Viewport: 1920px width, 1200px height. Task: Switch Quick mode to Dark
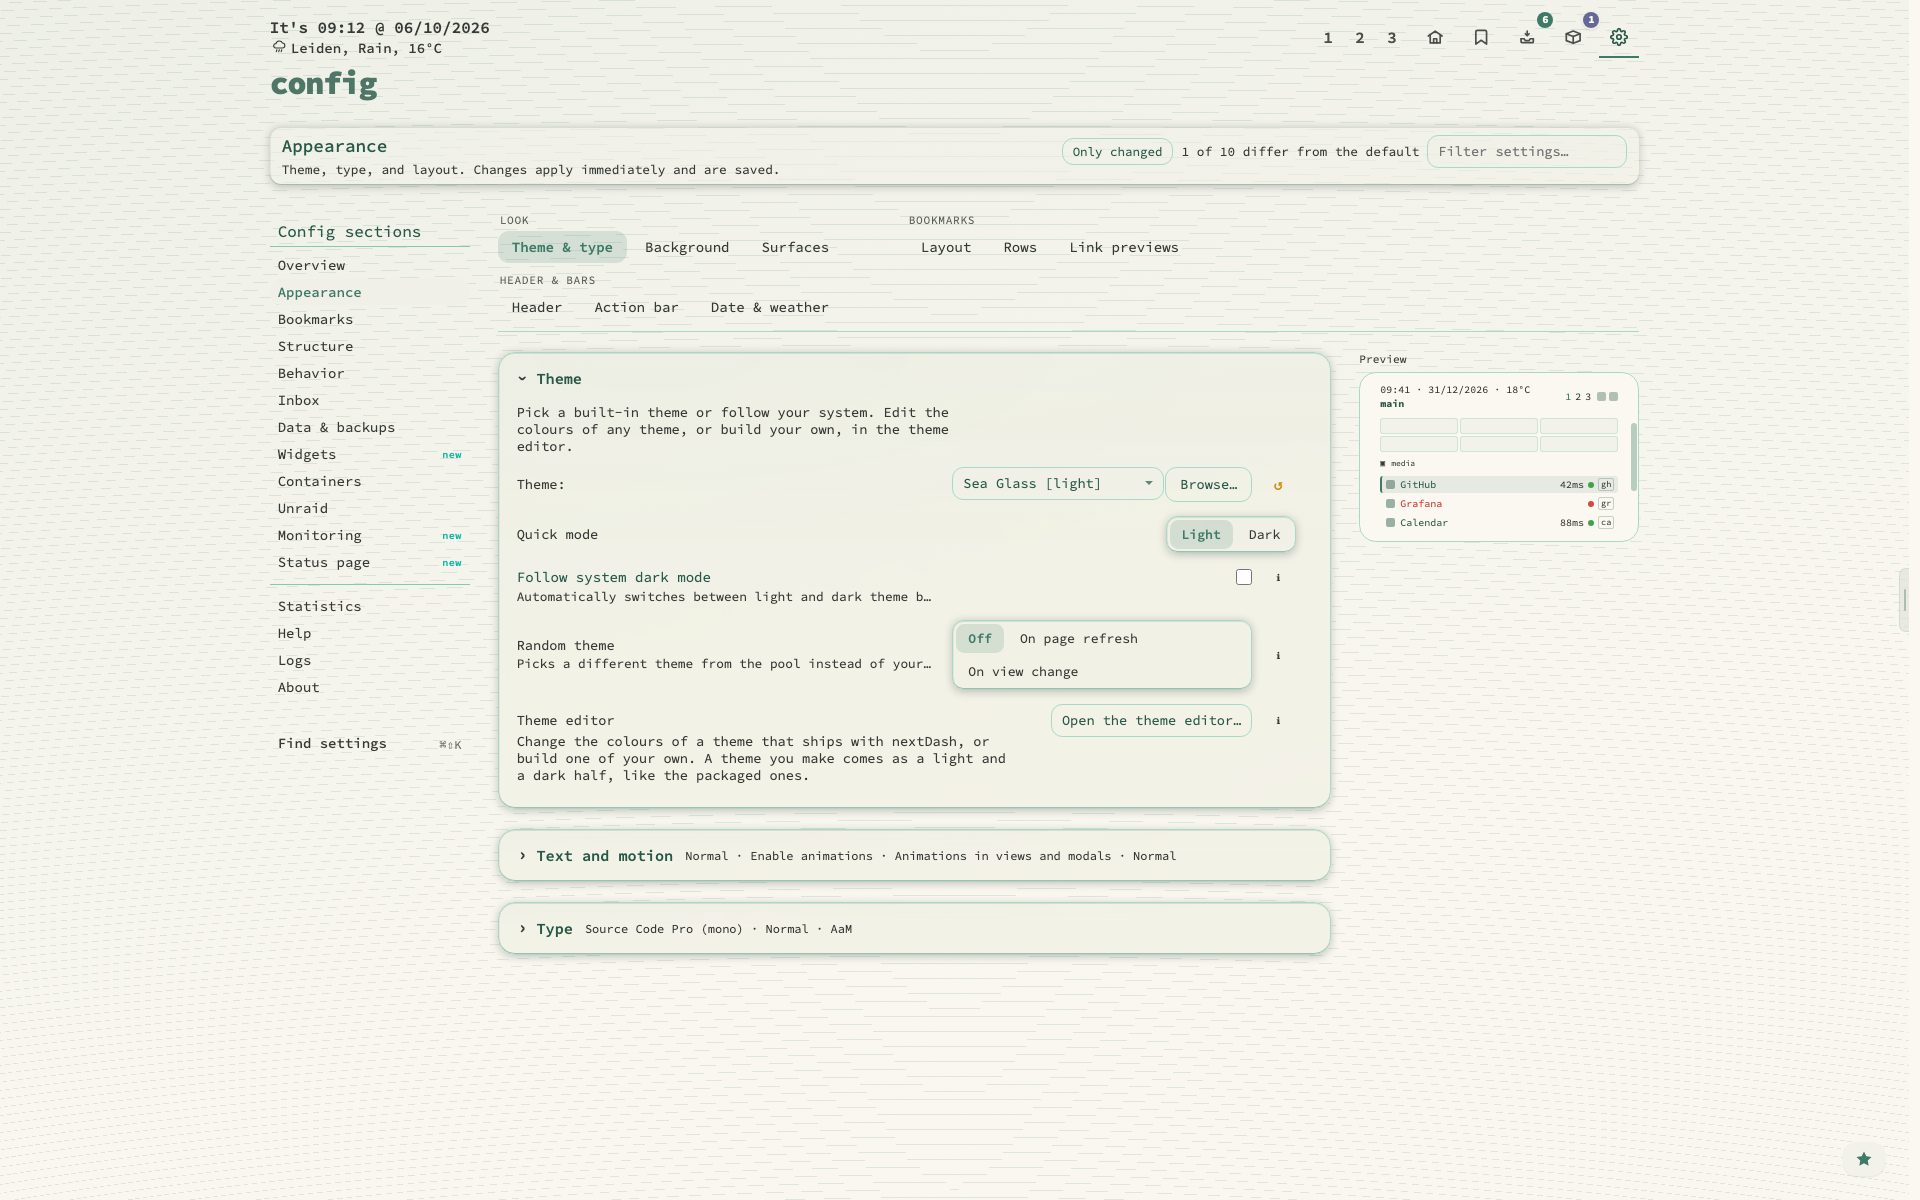pos(1264,534)
